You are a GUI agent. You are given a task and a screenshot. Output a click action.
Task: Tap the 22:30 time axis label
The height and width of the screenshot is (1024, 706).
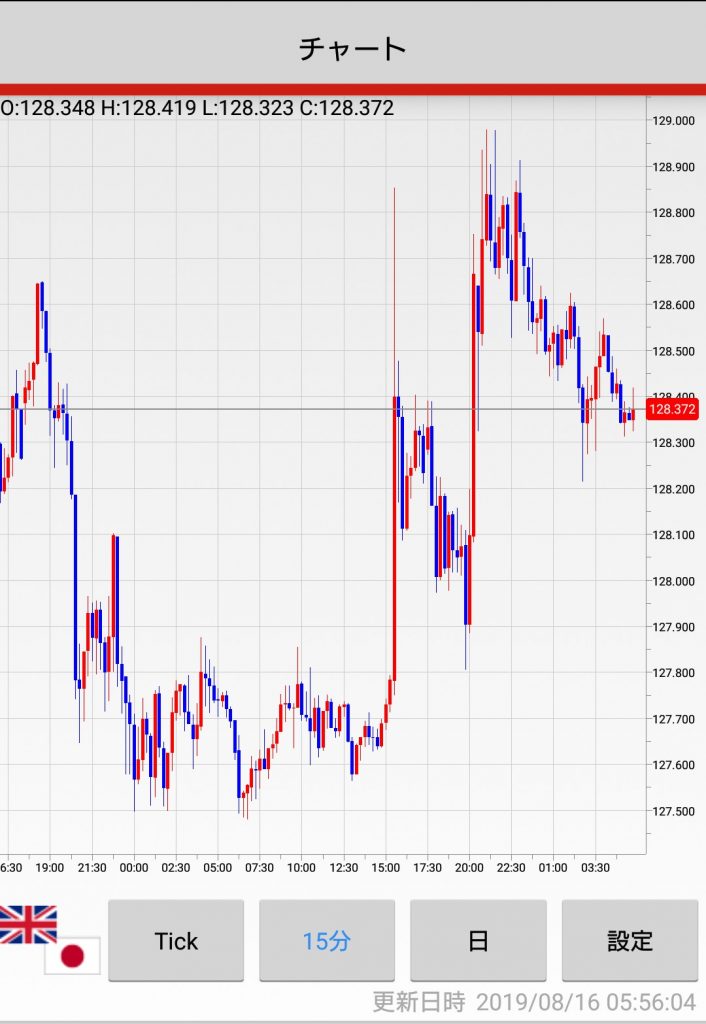click(511, 867)
